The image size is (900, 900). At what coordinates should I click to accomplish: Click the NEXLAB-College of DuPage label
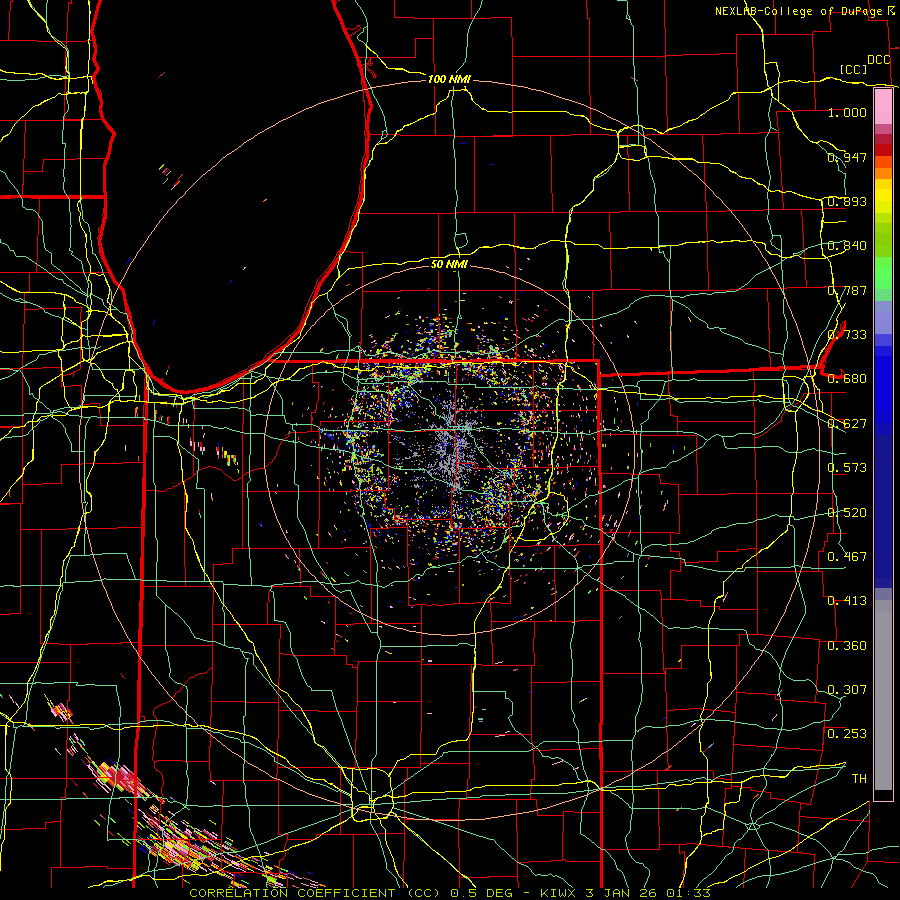point(798,11)
